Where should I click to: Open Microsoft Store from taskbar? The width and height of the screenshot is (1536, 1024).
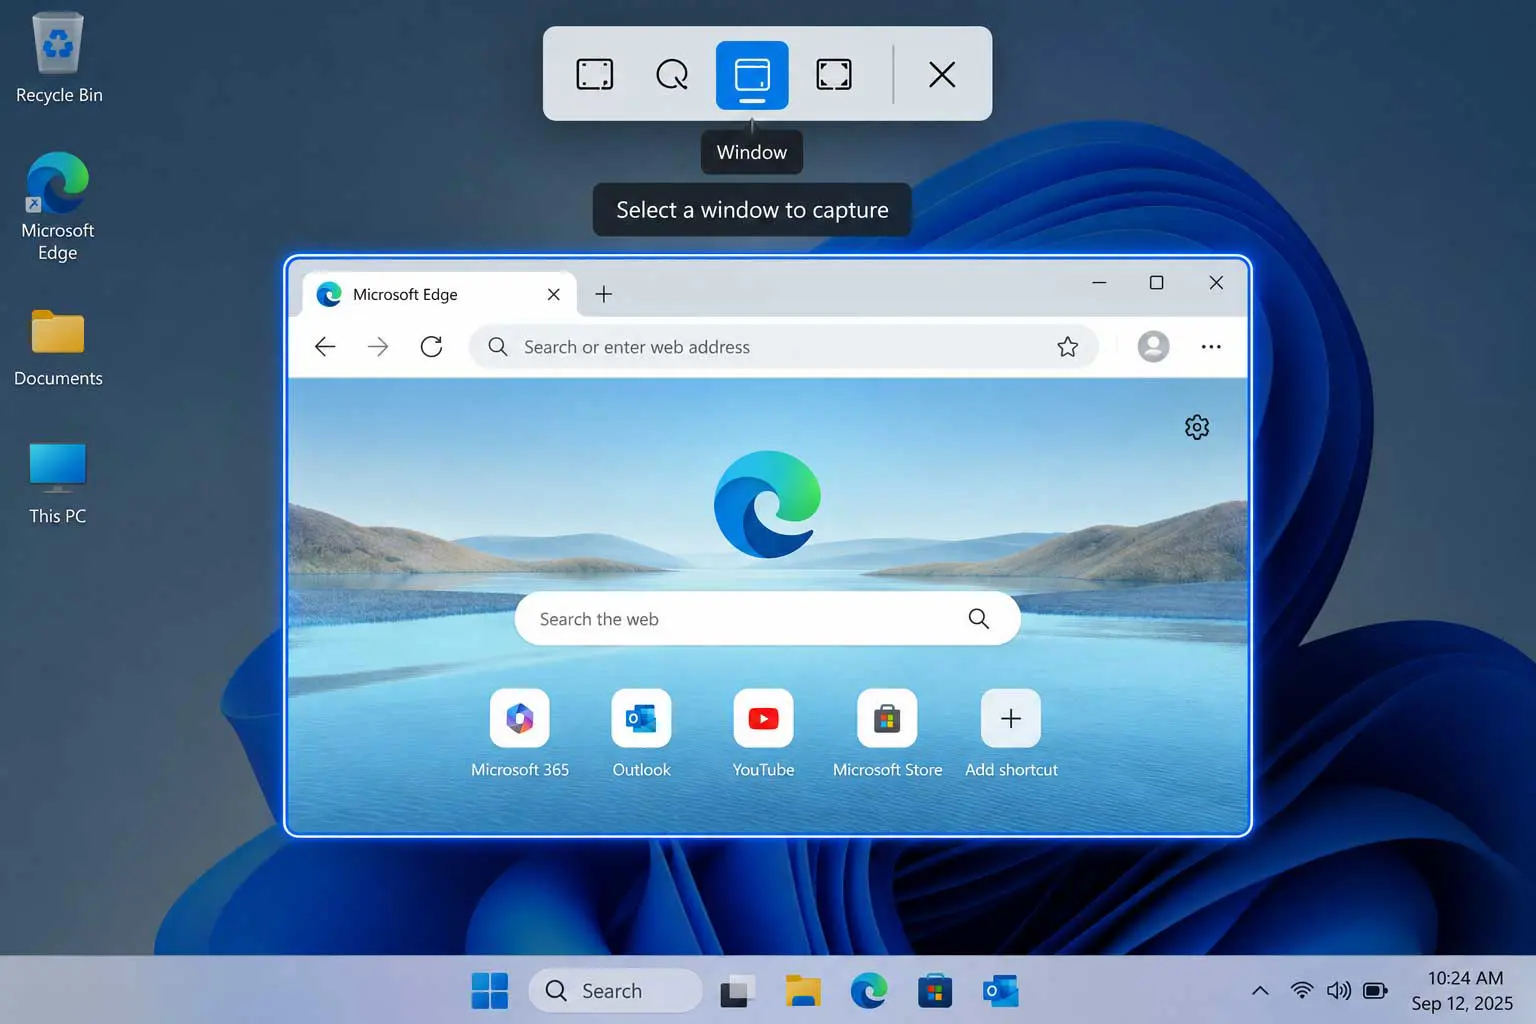(935, 991)
